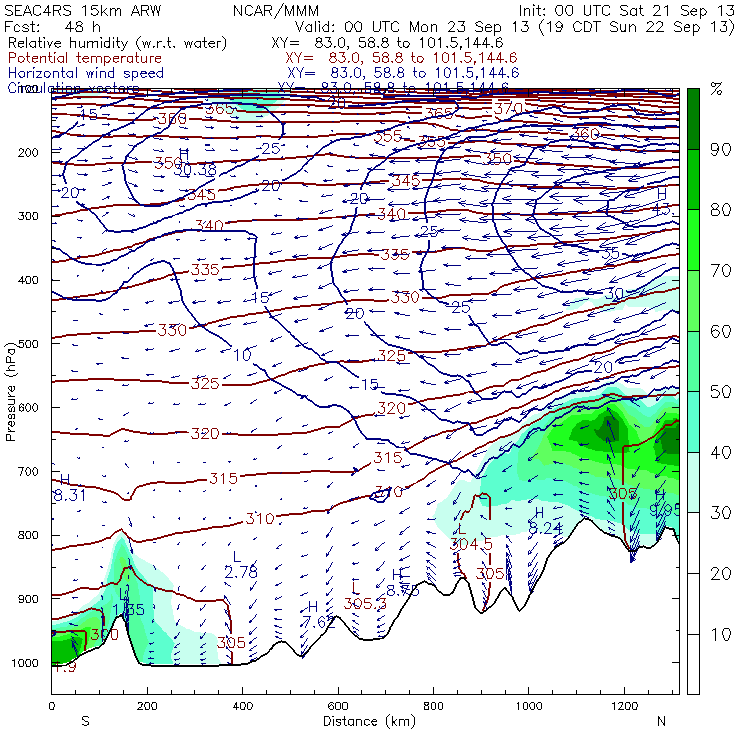Click the red "370" isentrope contour label
This screenshot has width=740, height=740.
tap(507, 109)
